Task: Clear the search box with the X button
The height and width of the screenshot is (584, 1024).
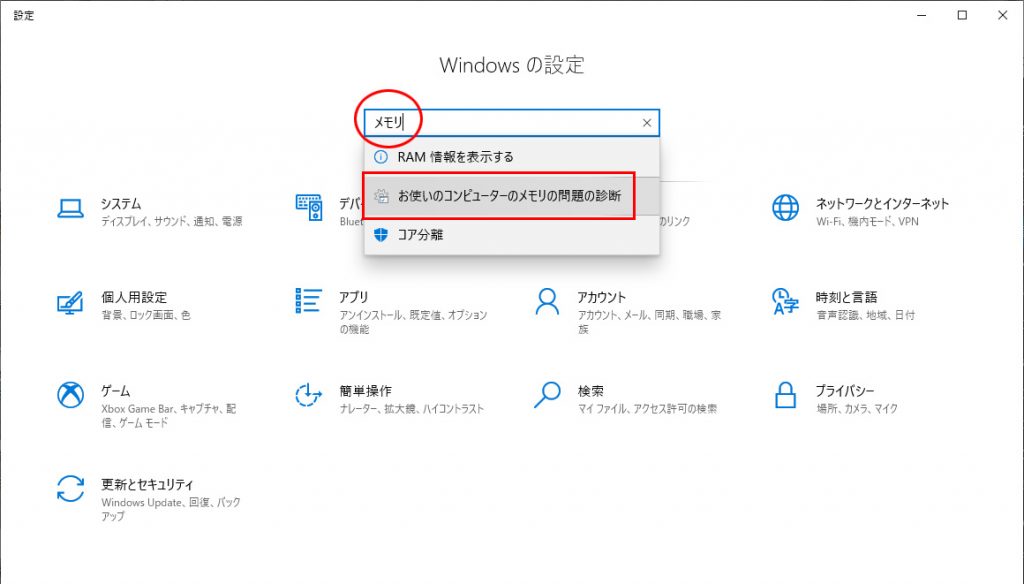Action: [x=646, y=123]
